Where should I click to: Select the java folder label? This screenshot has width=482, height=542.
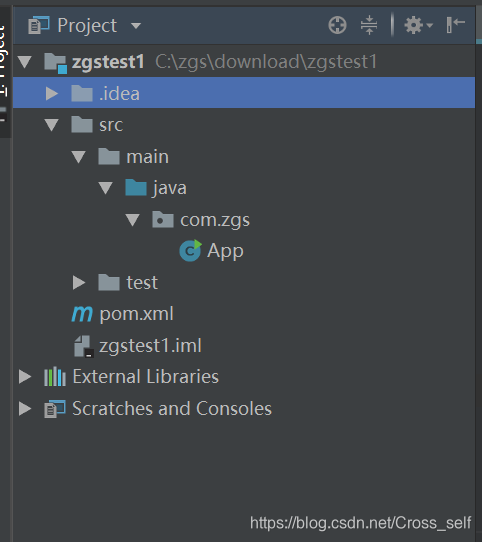169,188
